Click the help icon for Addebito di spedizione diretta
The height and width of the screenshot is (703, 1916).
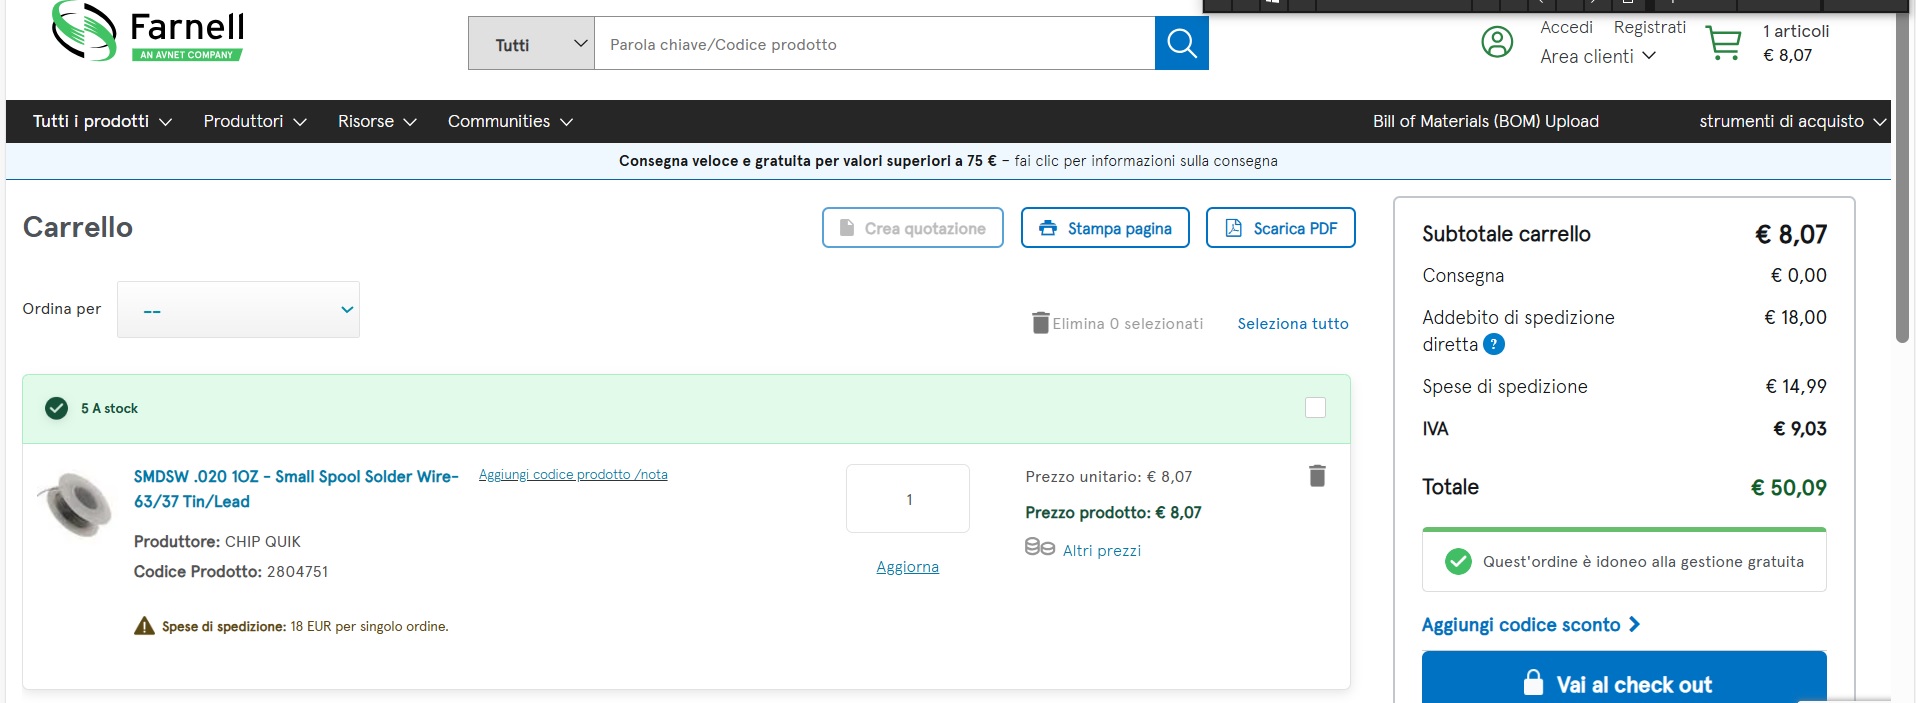click(x=1494, y=345)
